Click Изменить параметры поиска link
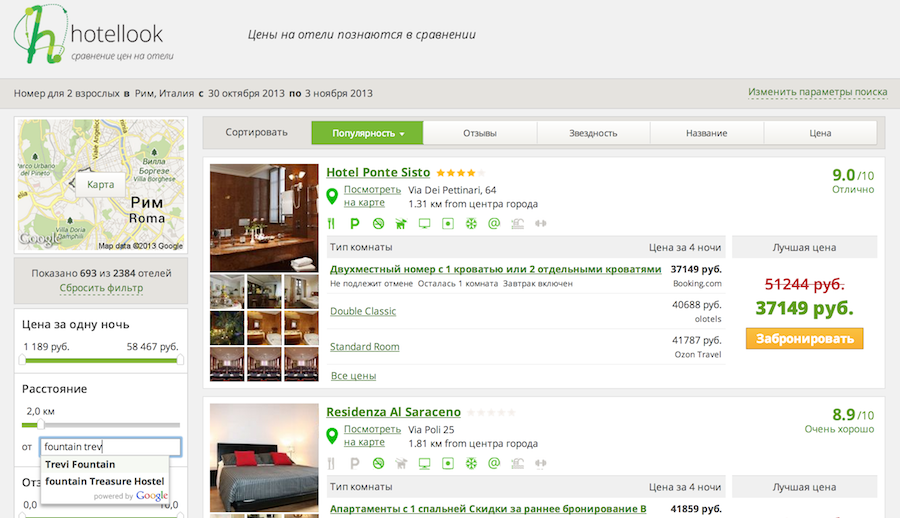900x518 pixels. coord(817,92)
